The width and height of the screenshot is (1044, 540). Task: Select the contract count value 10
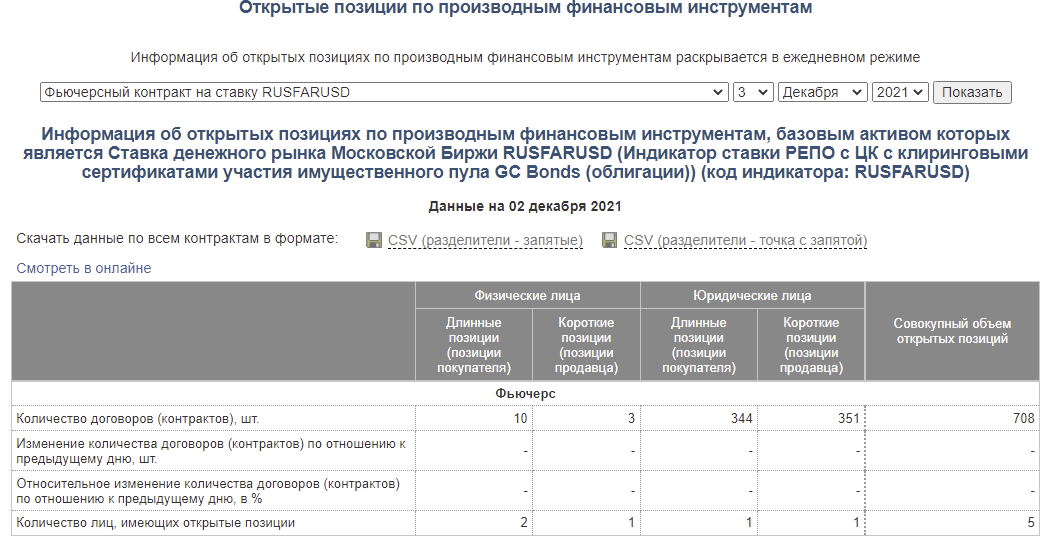(521, 419)
